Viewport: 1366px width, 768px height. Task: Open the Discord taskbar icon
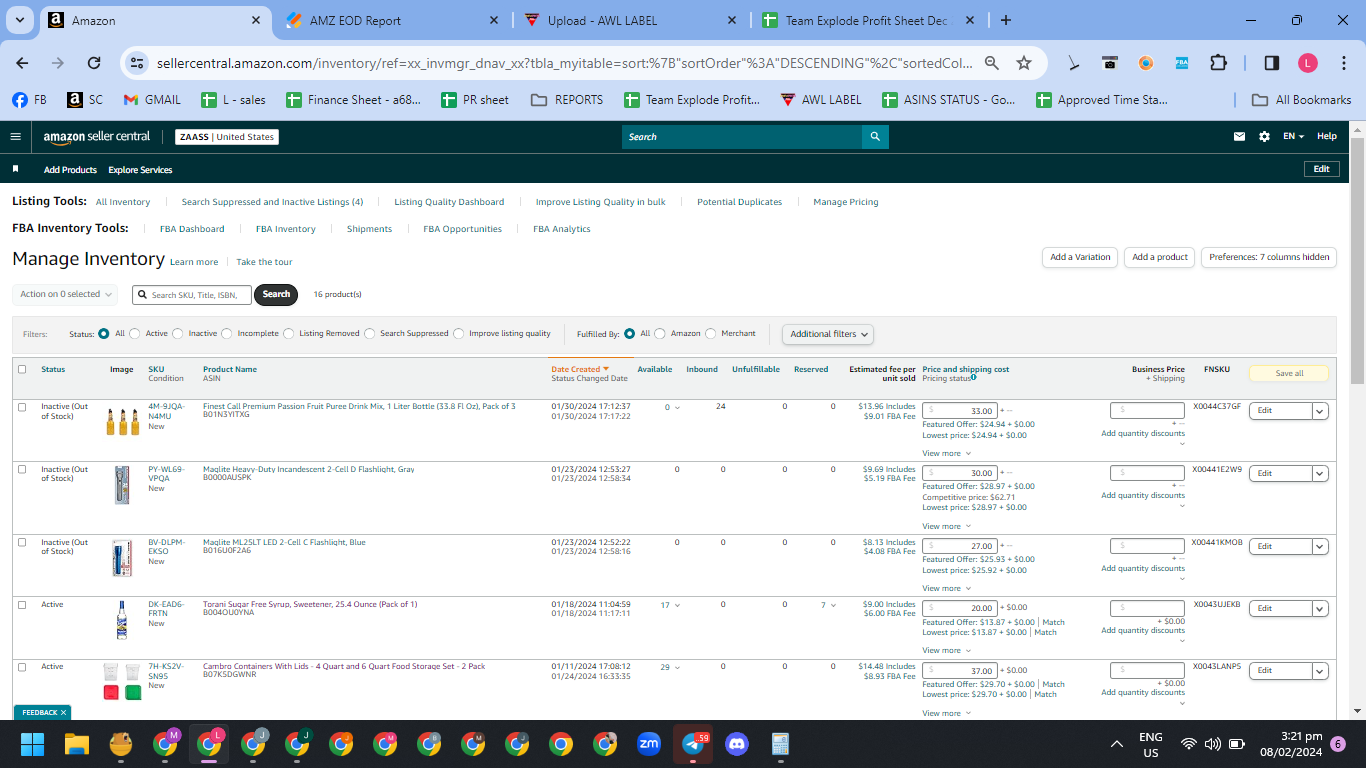(737, 744)
